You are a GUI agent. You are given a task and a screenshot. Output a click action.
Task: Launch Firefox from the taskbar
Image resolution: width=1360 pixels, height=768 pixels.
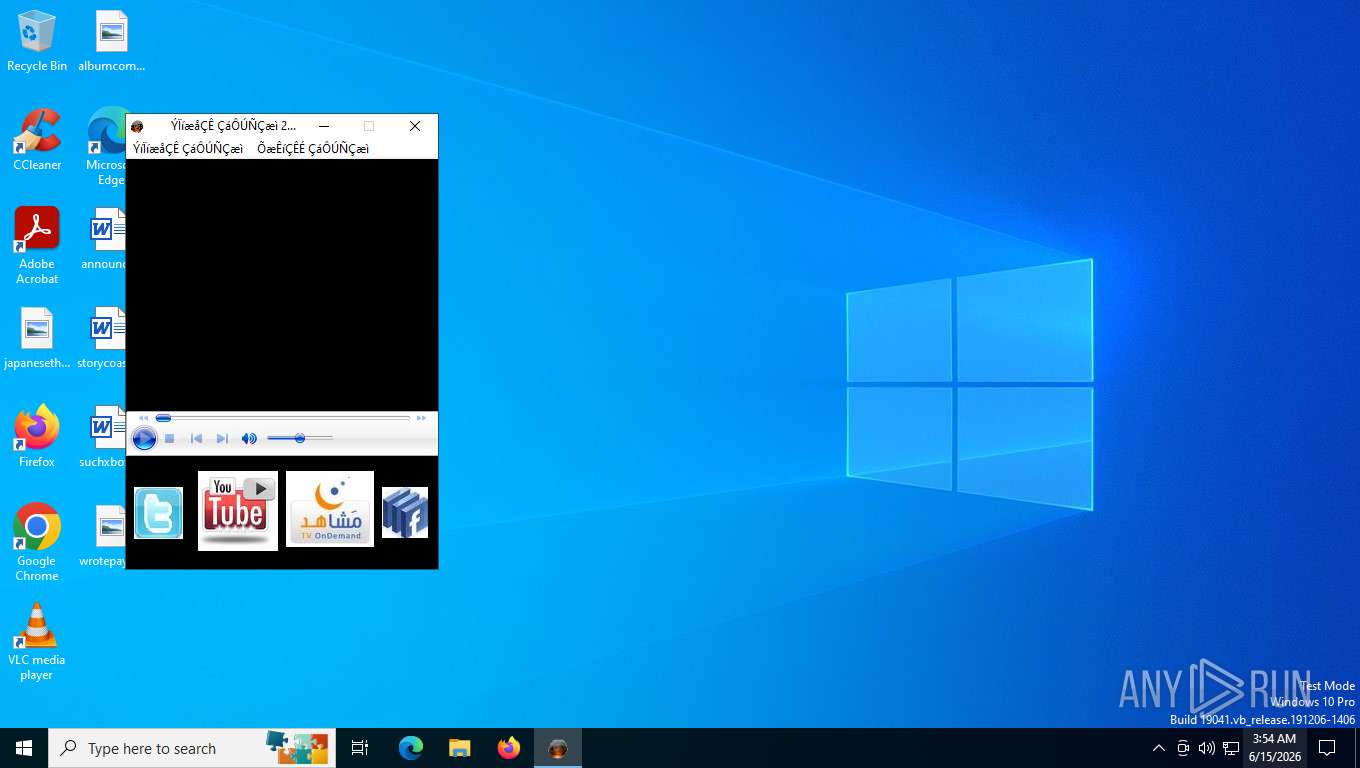click(509, 748)
